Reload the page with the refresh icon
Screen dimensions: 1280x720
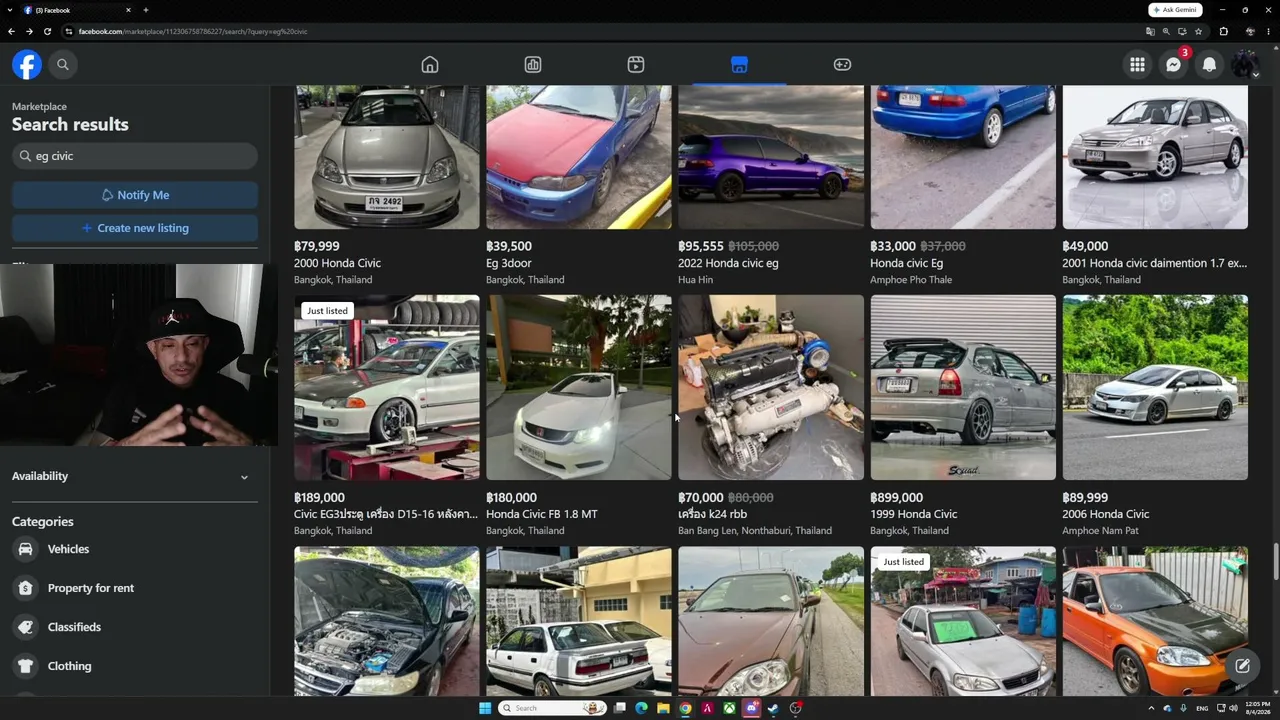(x=47, y=31)
